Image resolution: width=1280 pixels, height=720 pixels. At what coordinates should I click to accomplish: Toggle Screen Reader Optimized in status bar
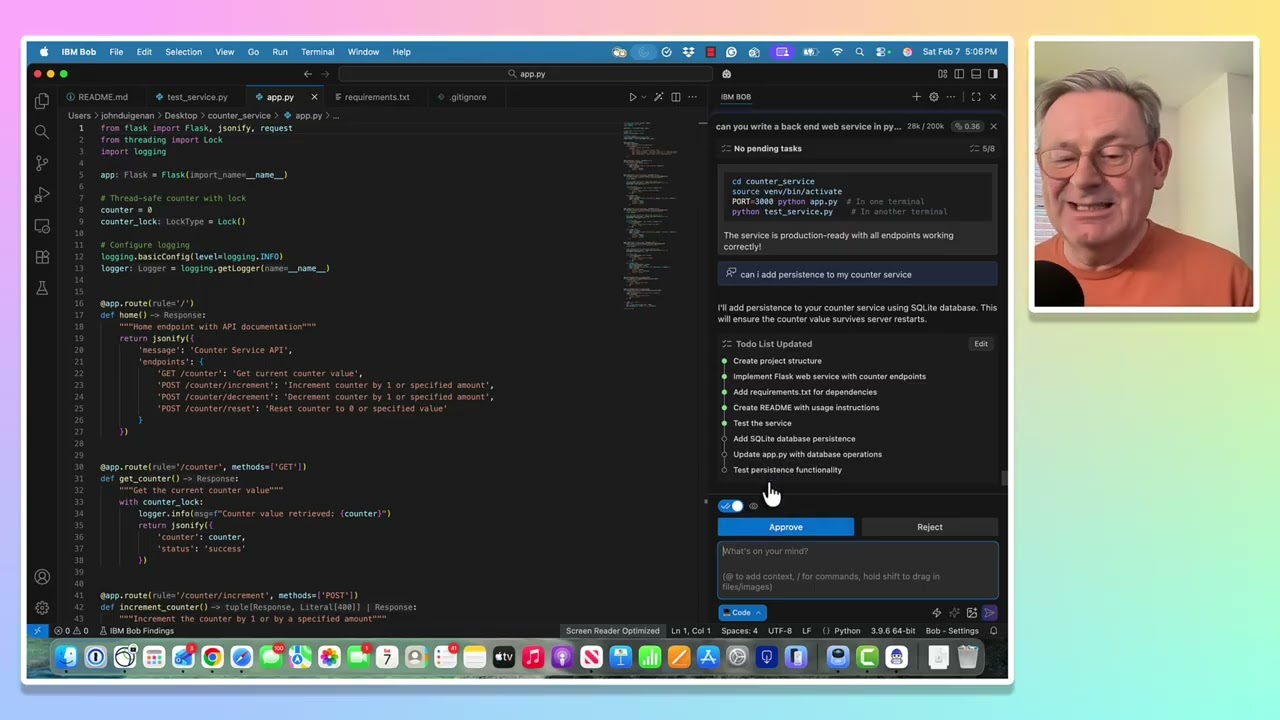tap(612, 631)
